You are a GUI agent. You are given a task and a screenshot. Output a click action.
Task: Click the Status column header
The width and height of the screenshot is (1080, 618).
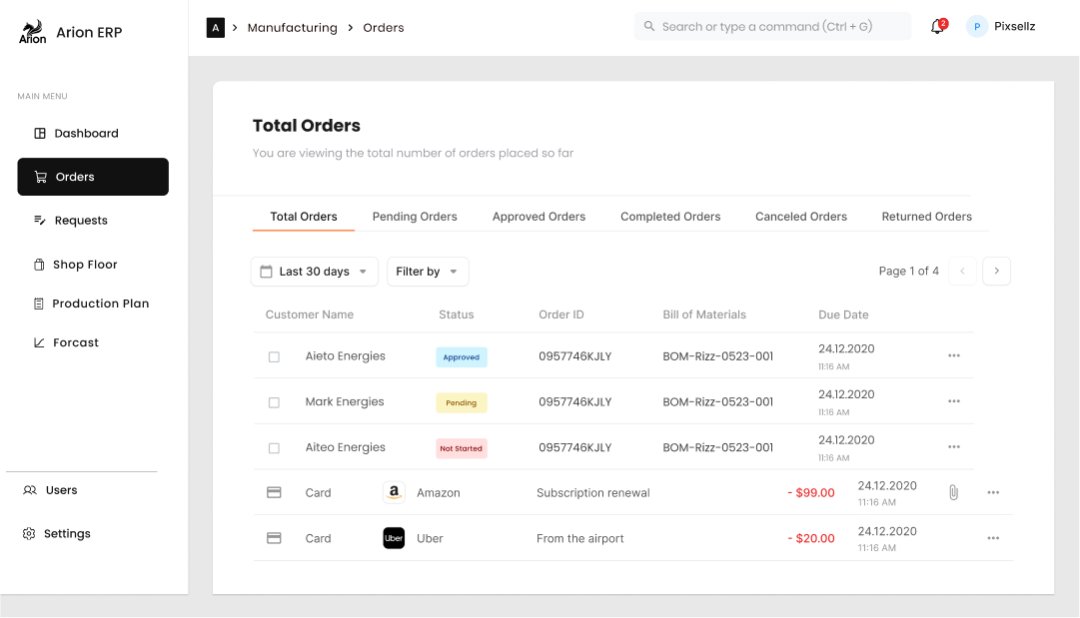pyautogui.click(x=456, y=314)
